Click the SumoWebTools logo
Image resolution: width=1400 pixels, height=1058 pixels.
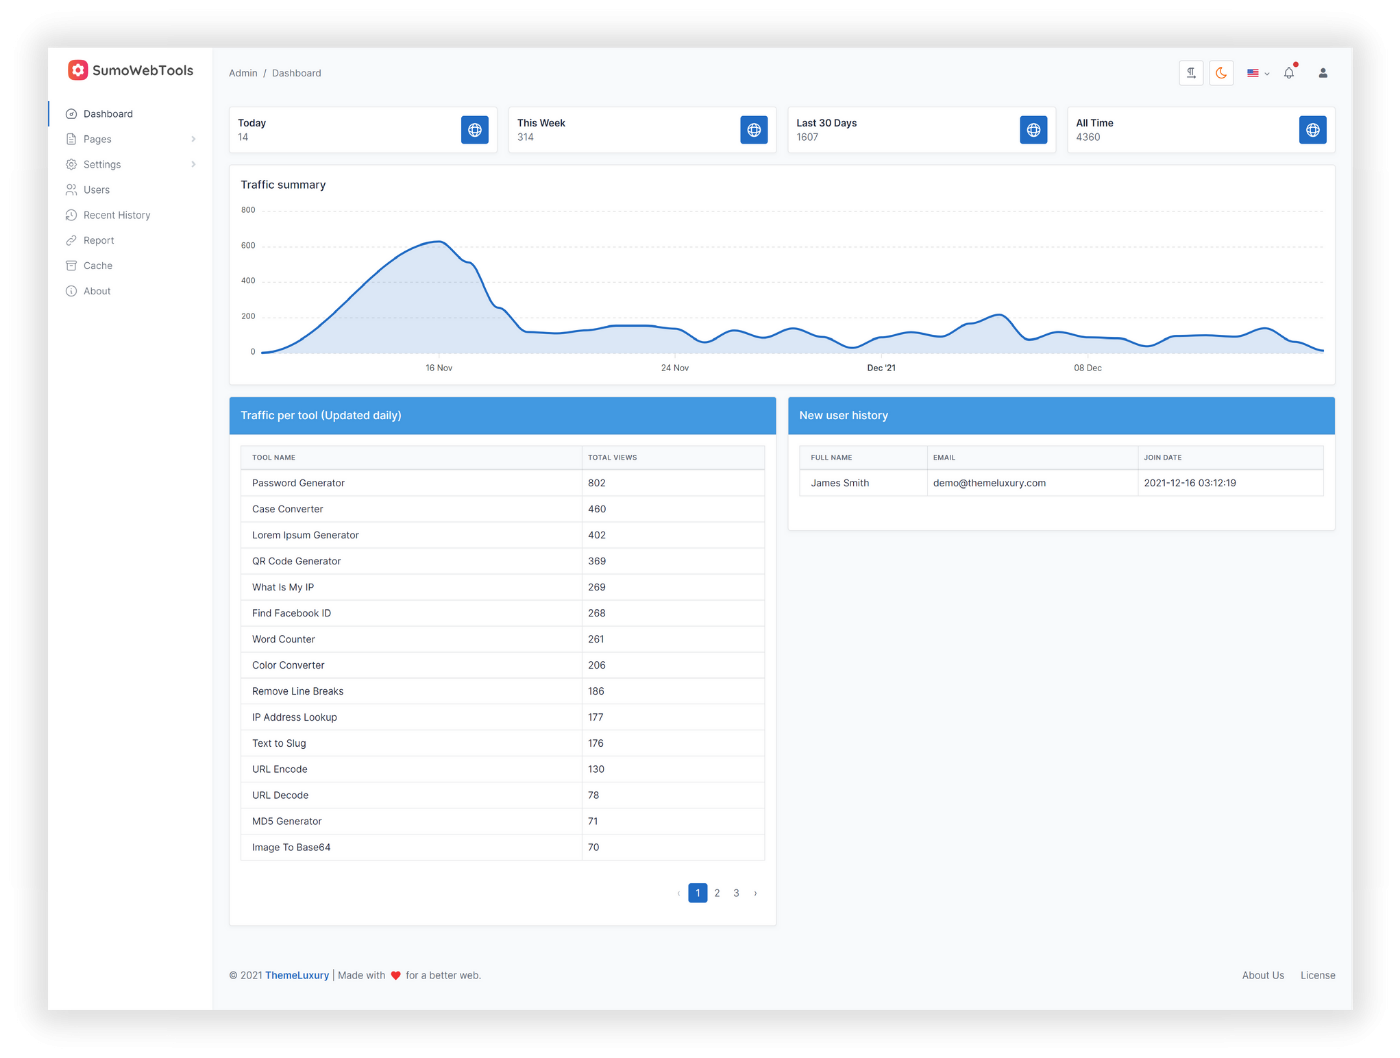tap(131, 70)
